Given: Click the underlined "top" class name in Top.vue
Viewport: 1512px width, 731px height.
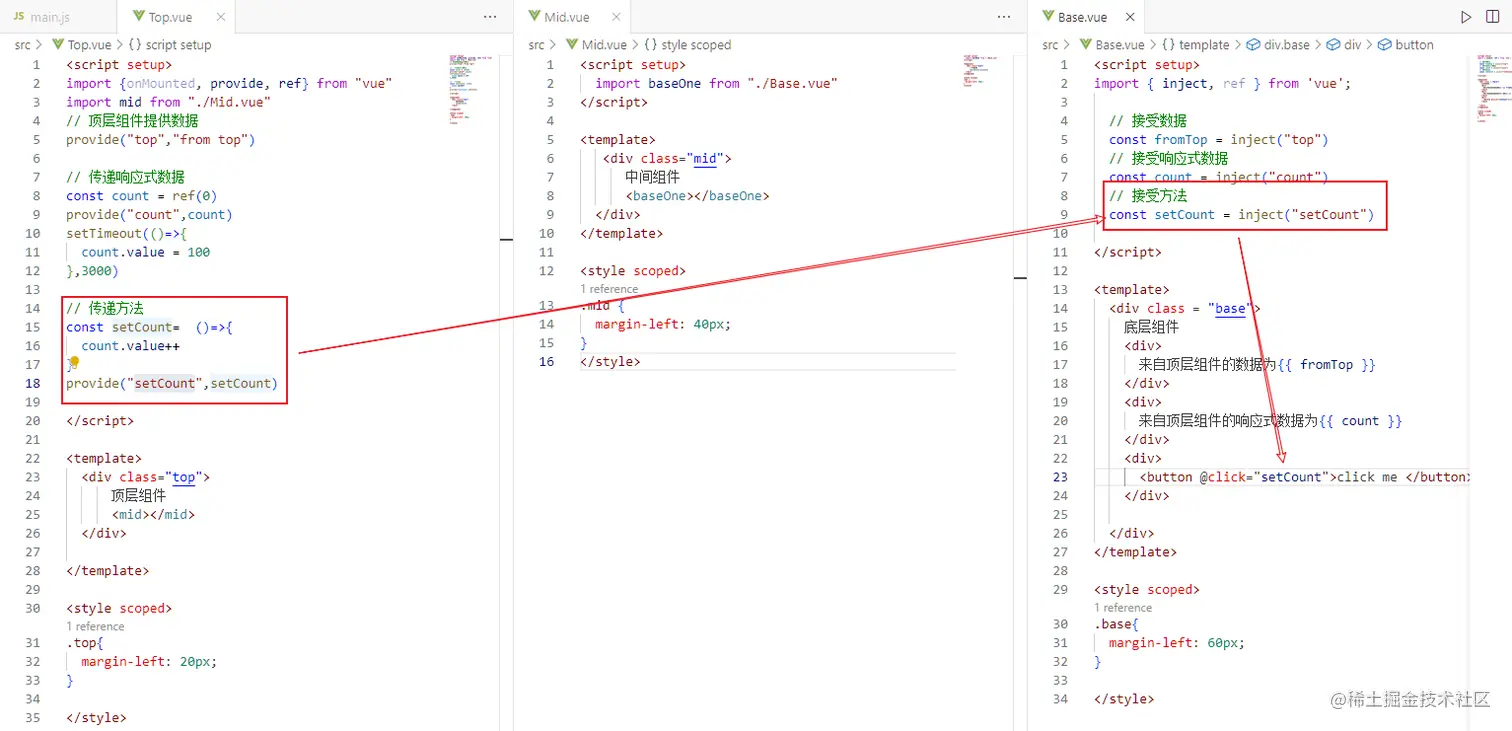Looking at the screenshot, I should pos(184,477).
